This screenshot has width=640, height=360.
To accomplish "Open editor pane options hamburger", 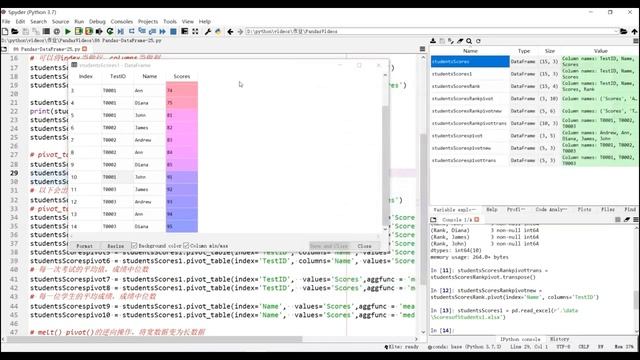I will [x=422, y=49].
